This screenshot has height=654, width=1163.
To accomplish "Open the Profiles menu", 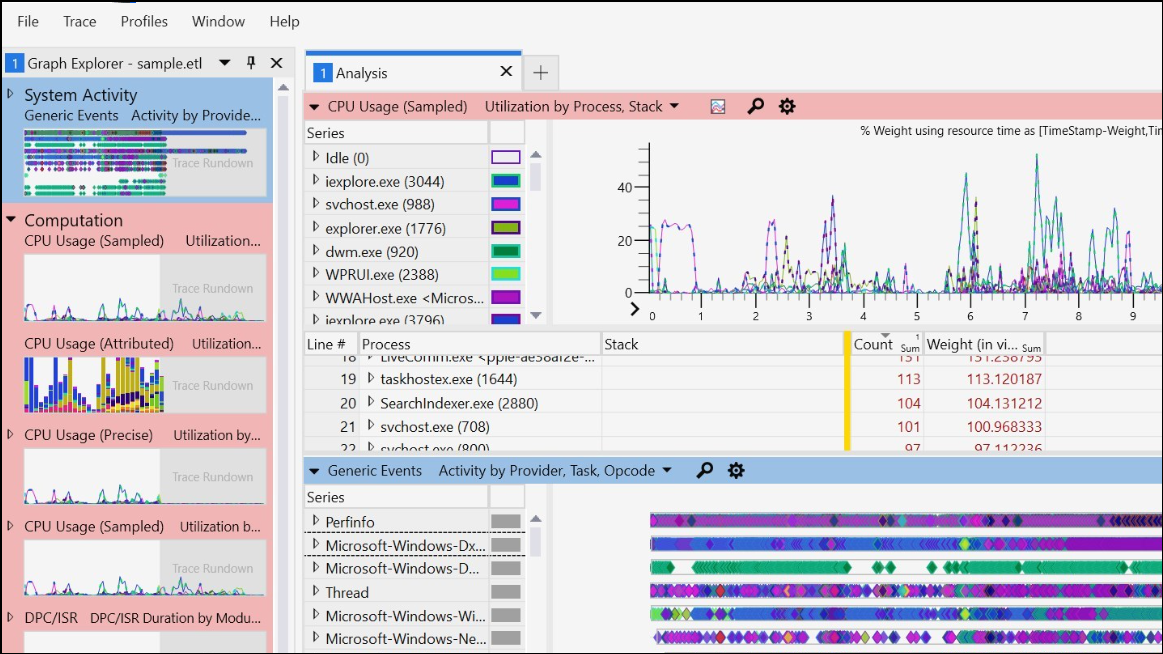I will click(x=144, y=21).
